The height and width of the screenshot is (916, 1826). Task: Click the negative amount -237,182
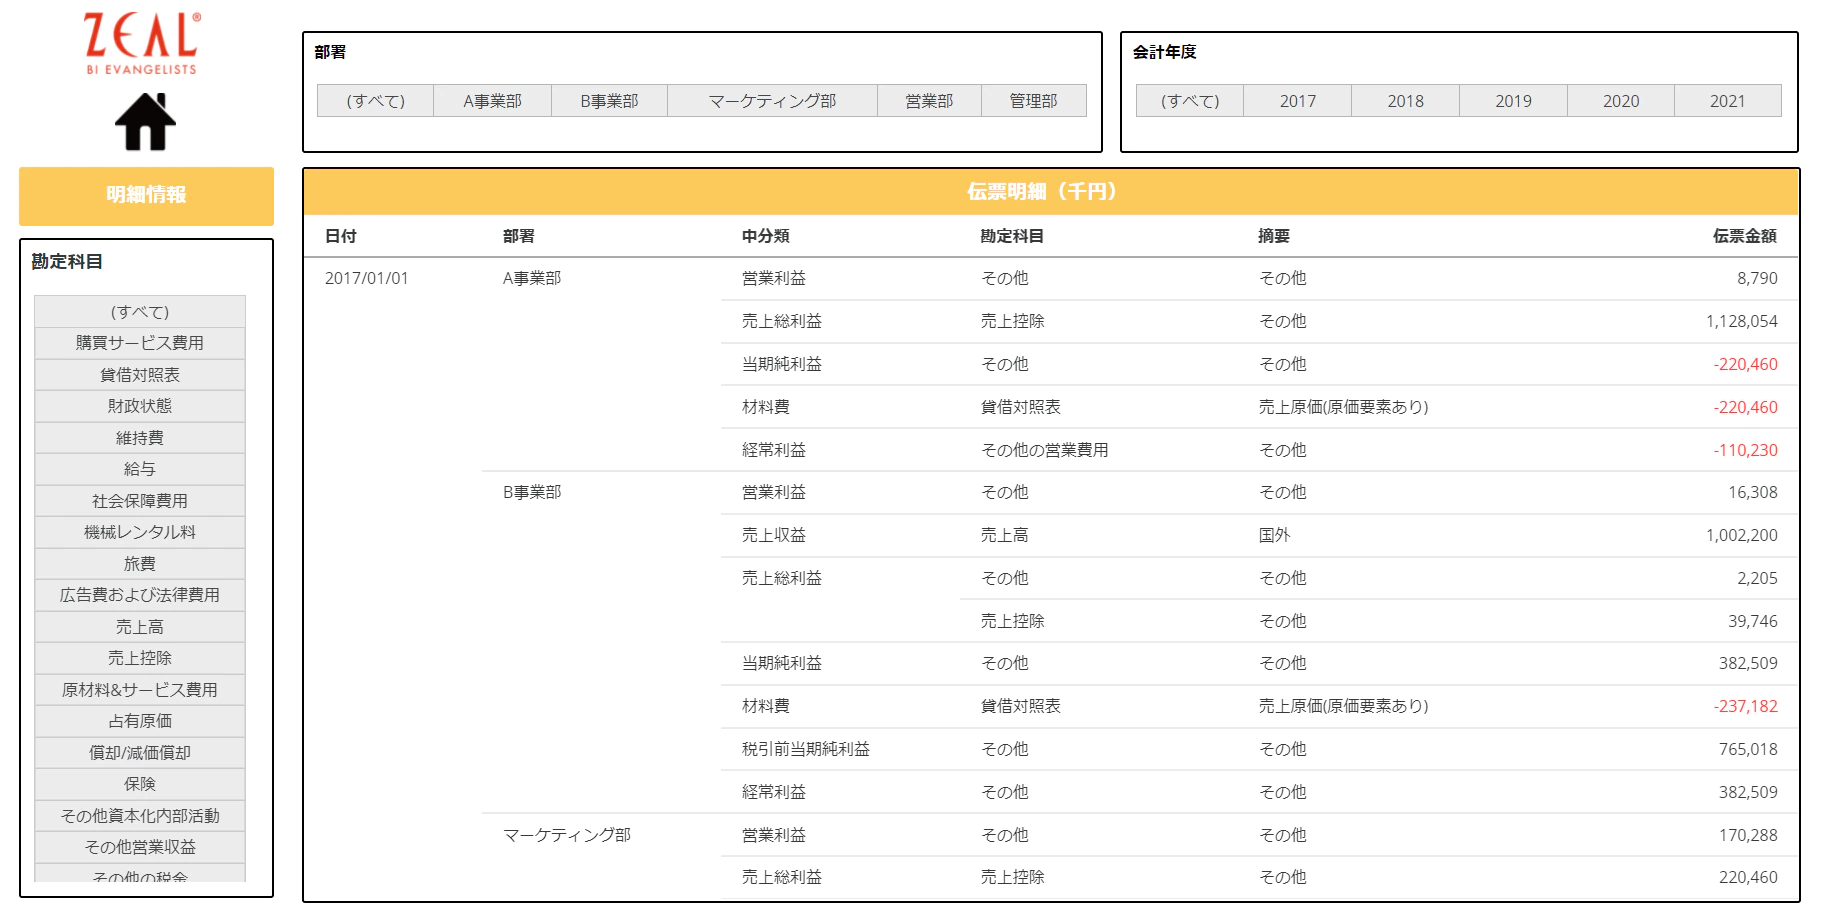point(1746,706)
